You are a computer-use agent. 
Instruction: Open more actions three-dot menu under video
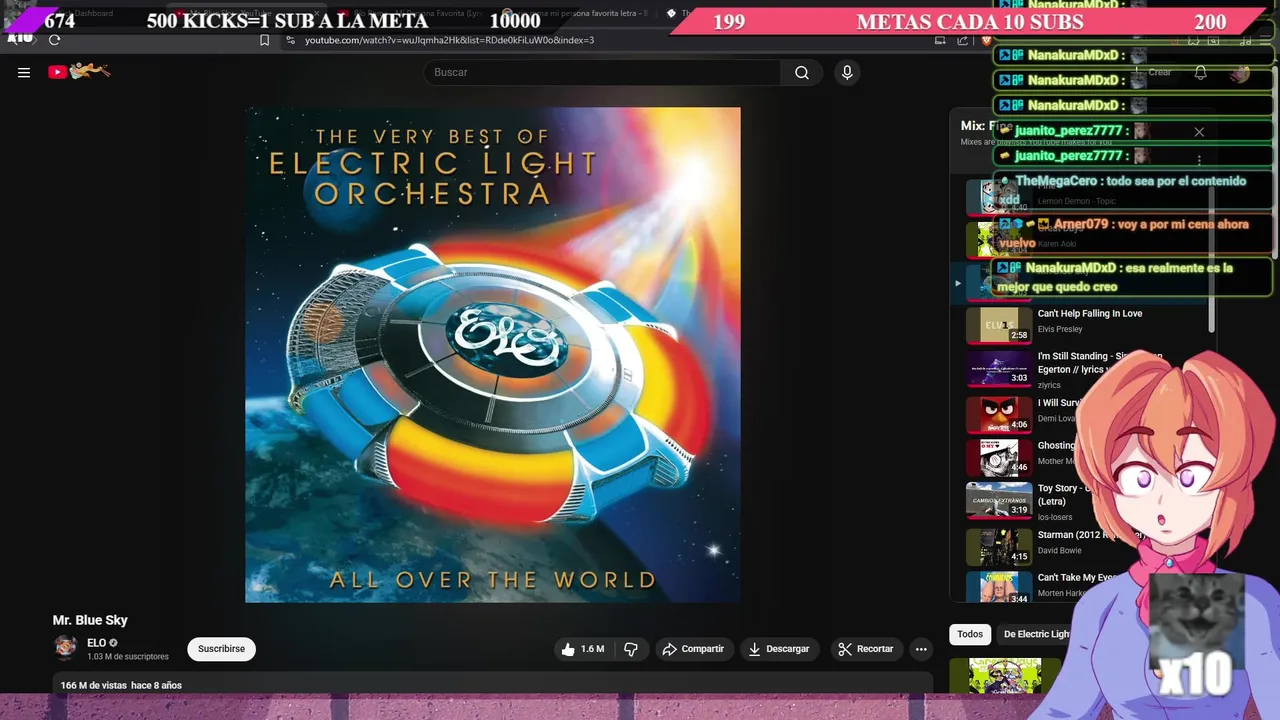coord(921,649)
